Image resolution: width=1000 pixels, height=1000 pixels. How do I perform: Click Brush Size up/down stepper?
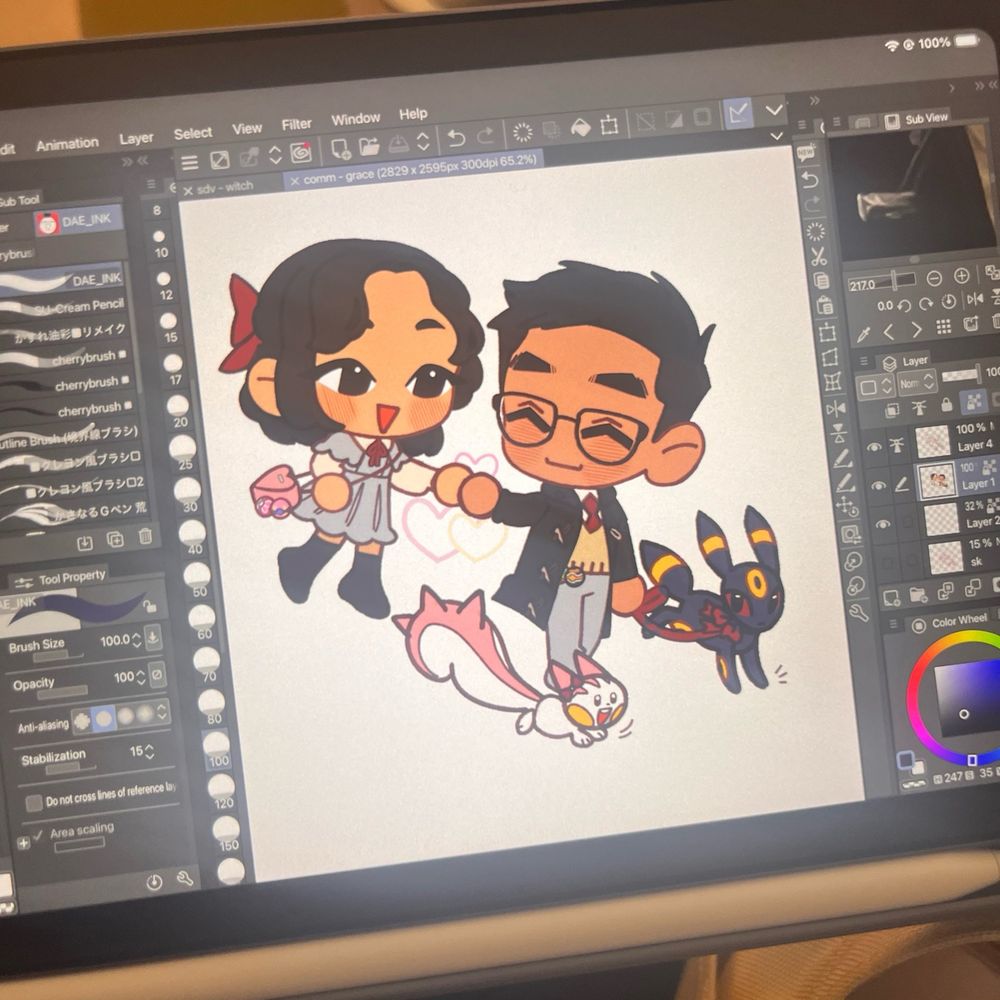136,640
